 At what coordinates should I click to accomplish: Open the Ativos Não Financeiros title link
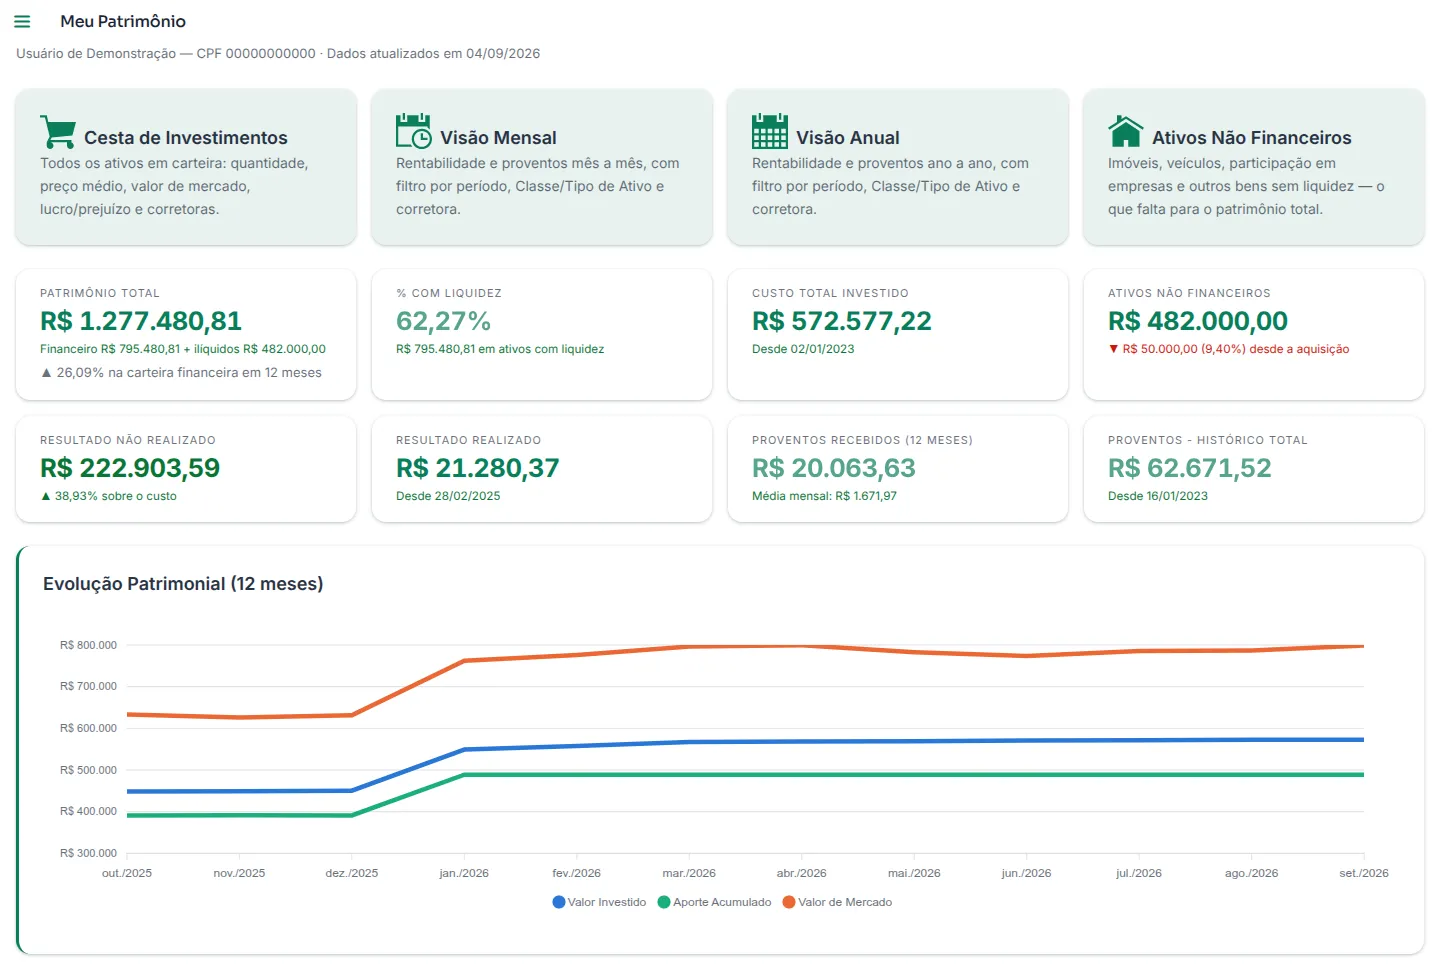pos(1252,138)
